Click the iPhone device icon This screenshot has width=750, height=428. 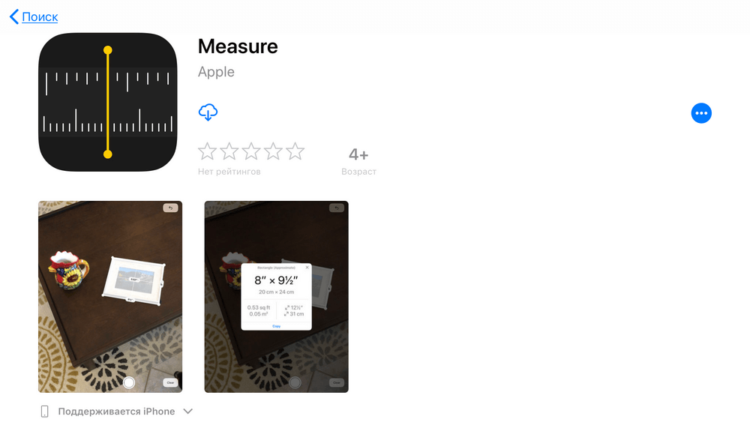(44, 411)
